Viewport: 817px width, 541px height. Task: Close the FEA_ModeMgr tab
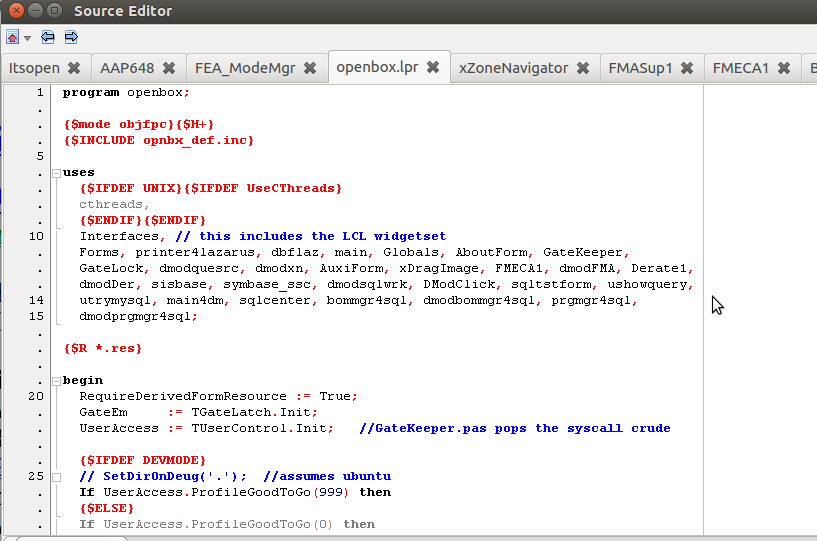(310, 69)
